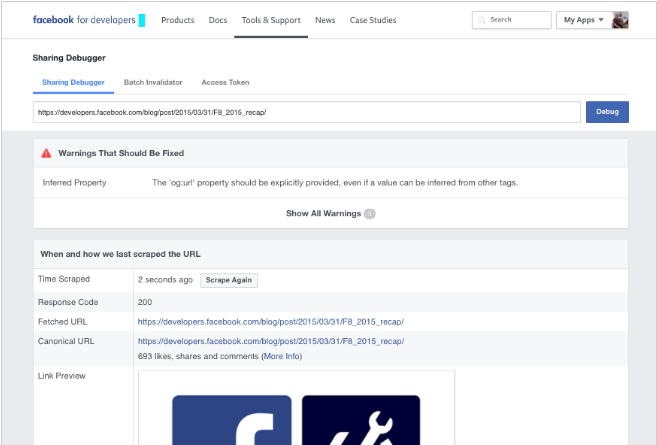The image size is (657, 445).
Task: Open the Products menu
Action: click(178, 20)
